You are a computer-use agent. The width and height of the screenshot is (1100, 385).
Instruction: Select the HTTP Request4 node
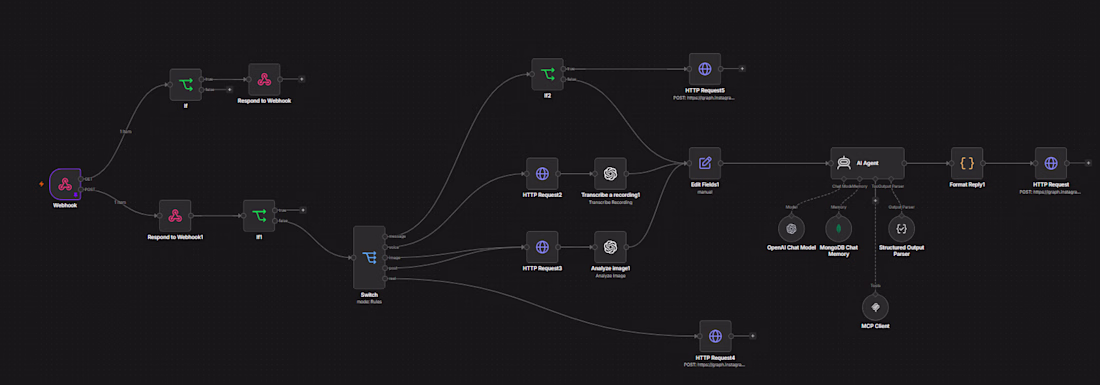[x=715, y=336]
